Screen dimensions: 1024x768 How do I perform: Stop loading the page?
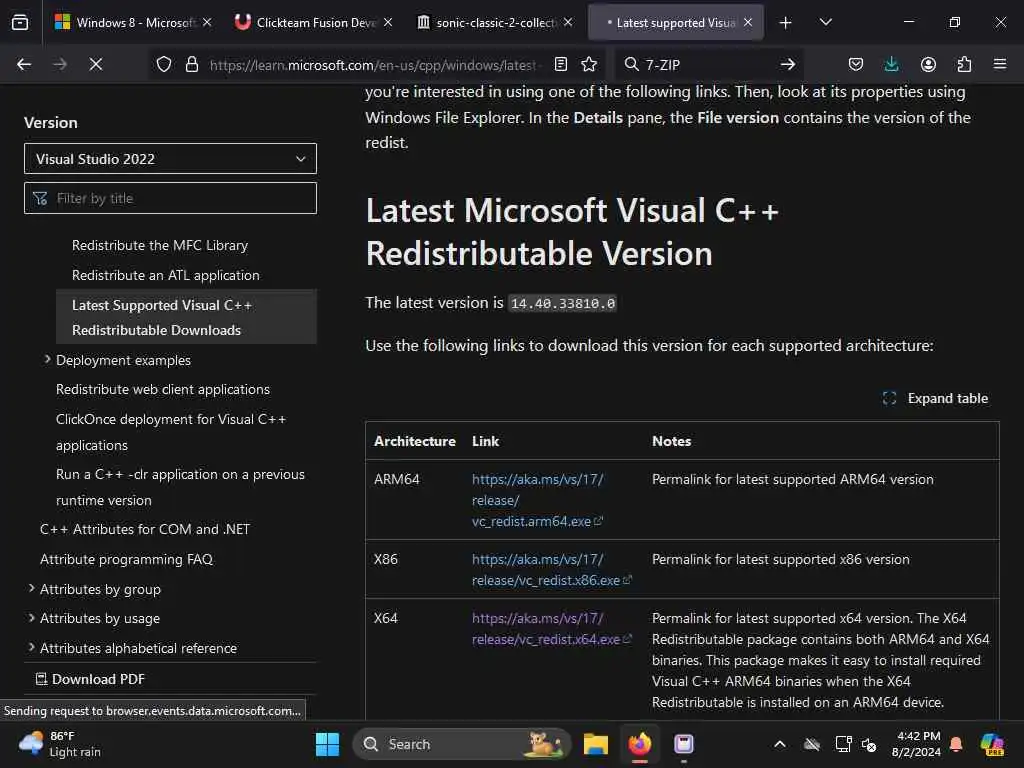tap(95, 64)
